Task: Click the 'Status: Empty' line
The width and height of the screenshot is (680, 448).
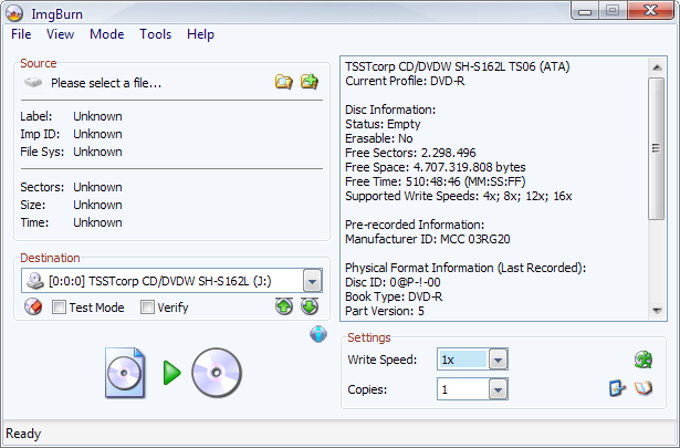Action: (382, 124)
